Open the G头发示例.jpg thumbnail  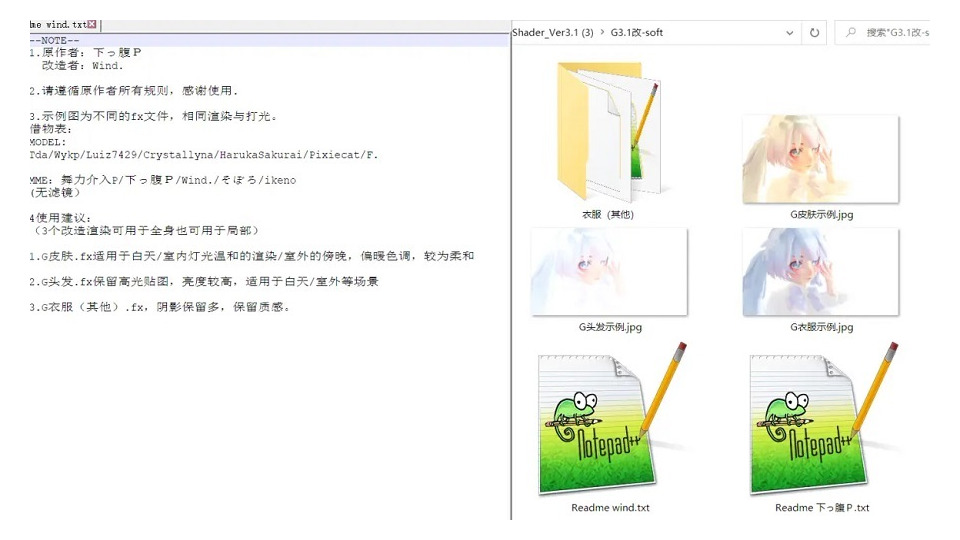click(x=609, y=272)
